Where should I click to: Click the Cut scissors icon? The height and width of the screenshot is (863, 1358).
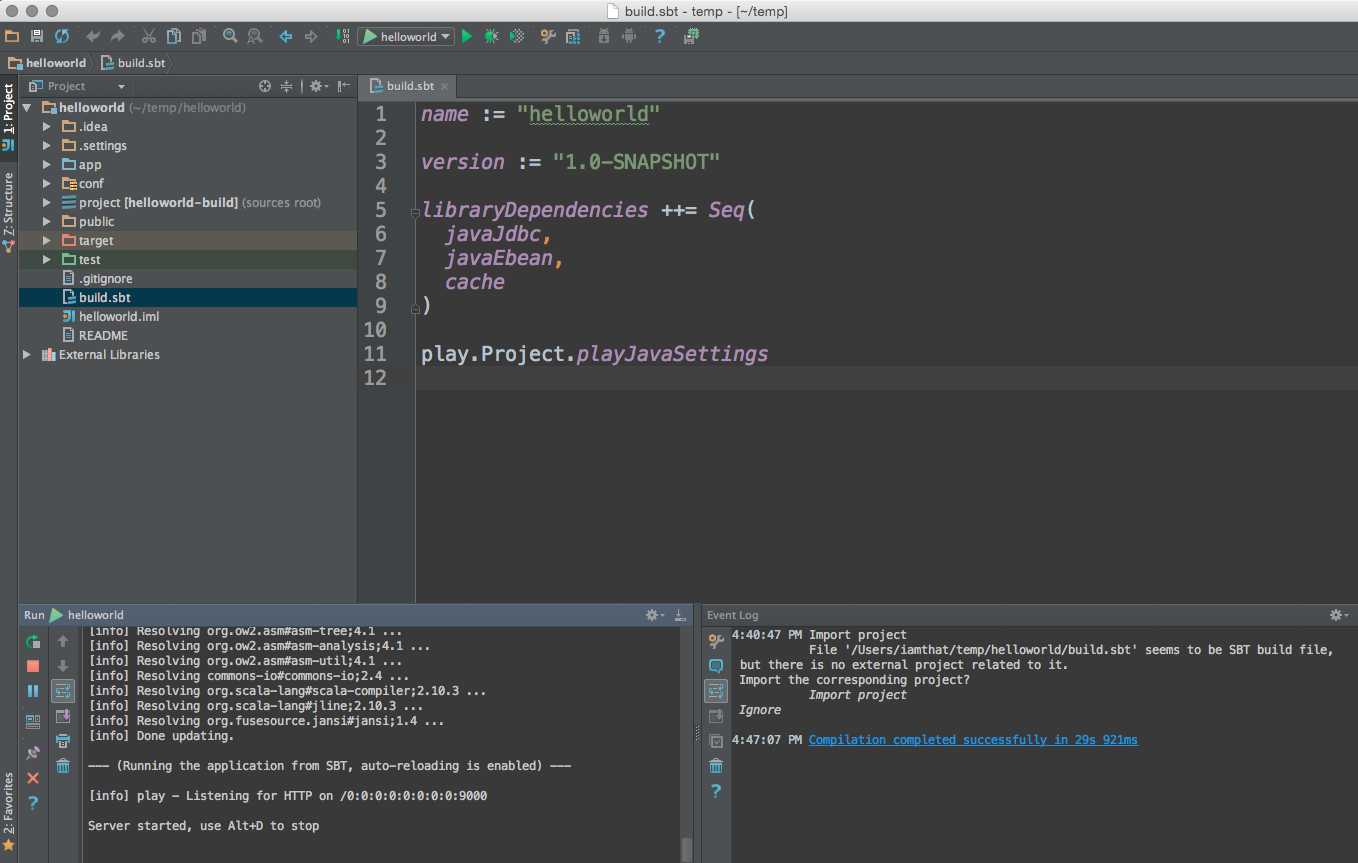pyautogui.click(x=148, y=36)
